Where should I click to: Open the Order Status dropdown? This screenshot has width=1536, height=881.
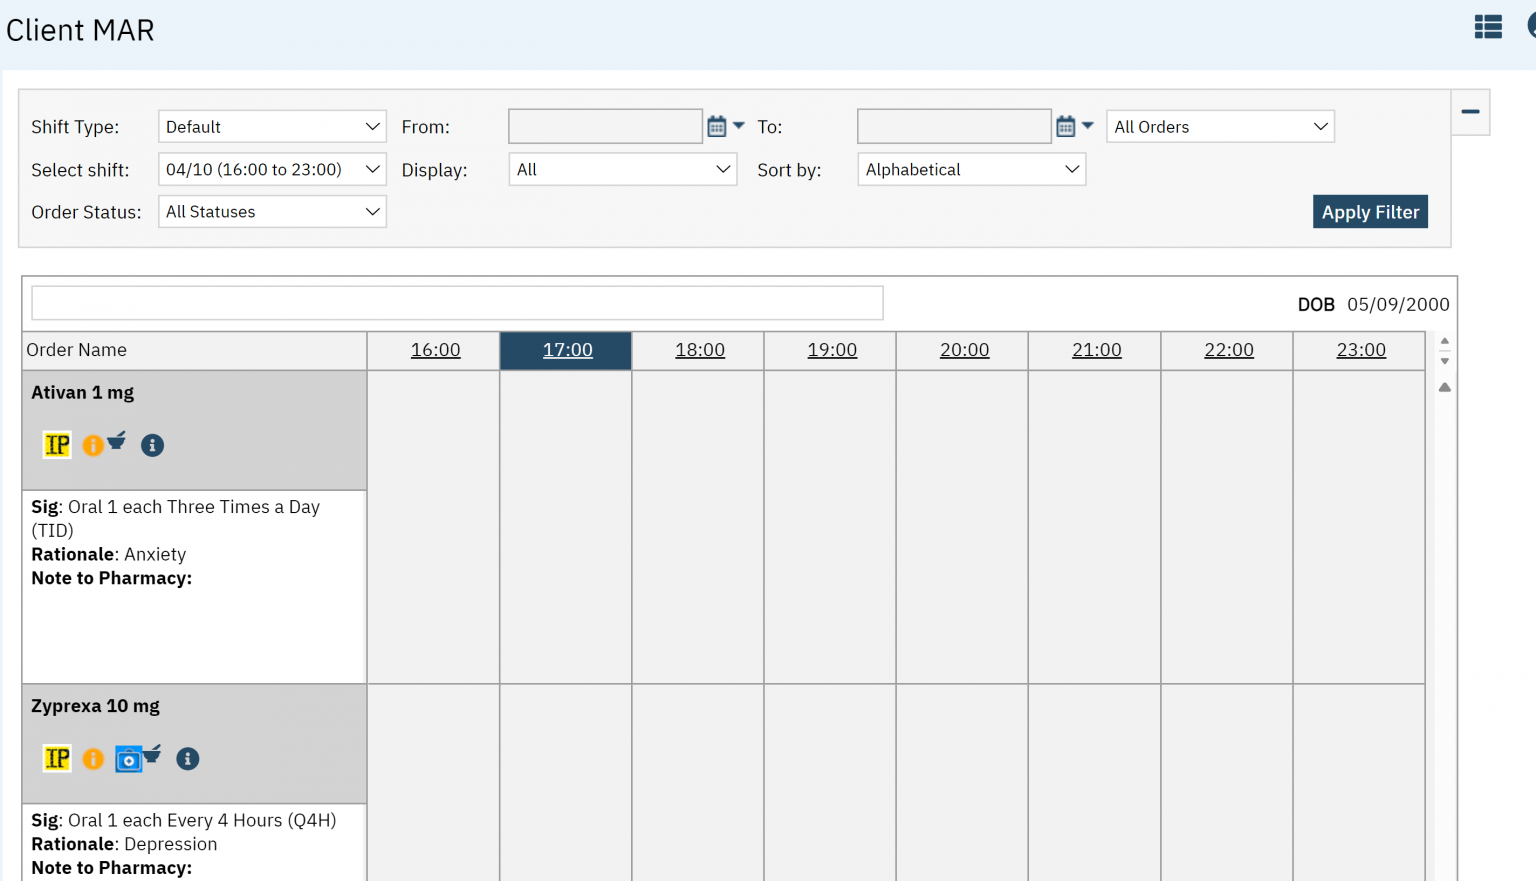(272, 212)
